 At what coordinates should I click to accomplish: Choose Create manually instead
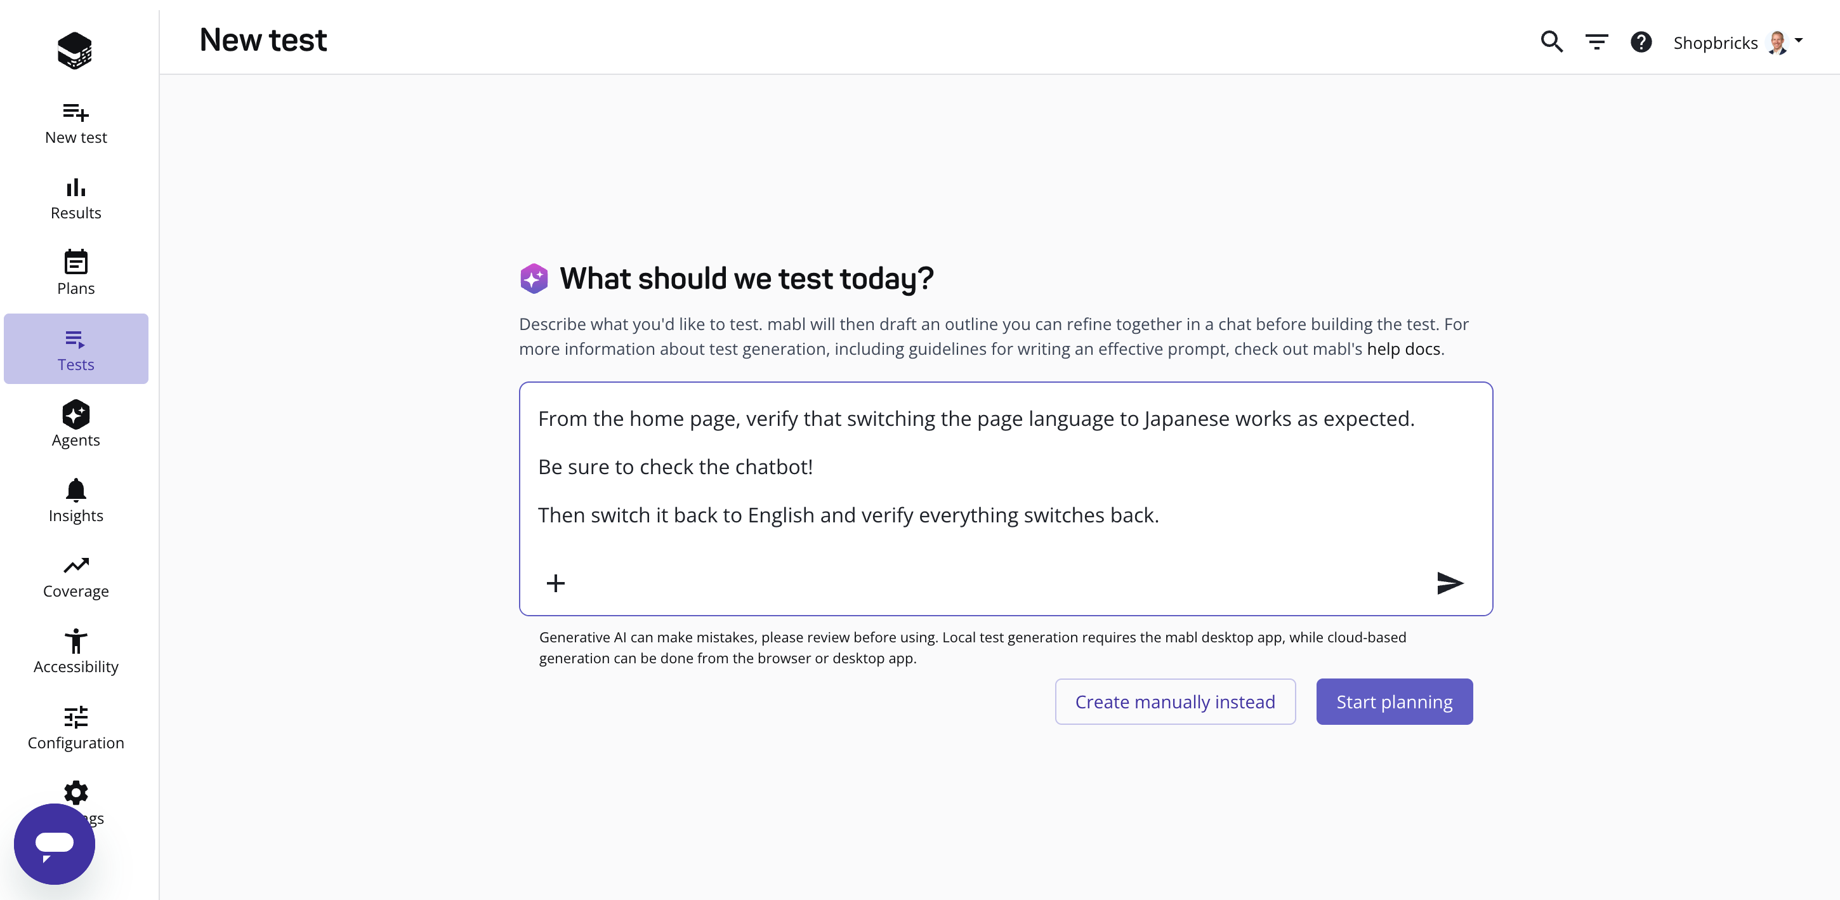1175,701
